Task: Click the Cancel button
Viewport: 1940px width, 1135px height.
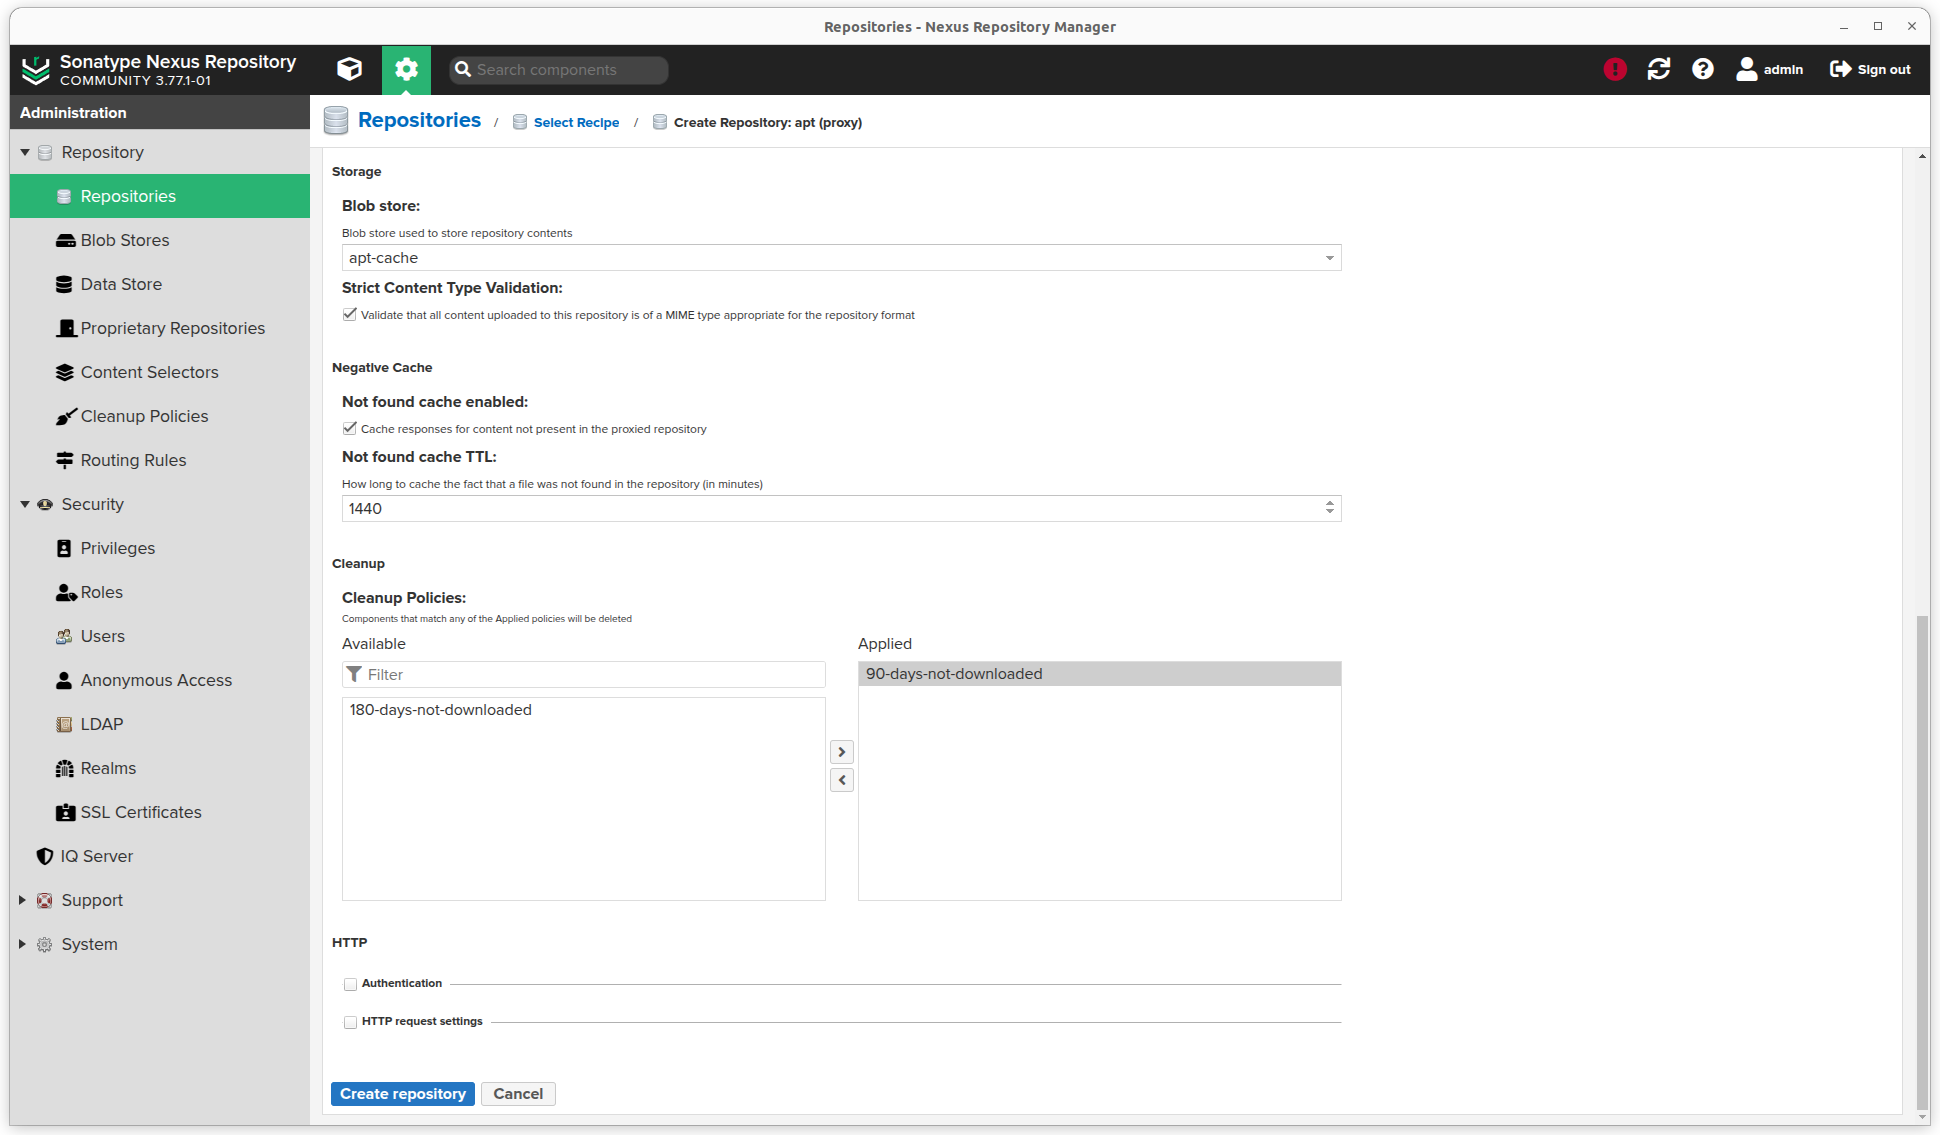Action: 518,1094
